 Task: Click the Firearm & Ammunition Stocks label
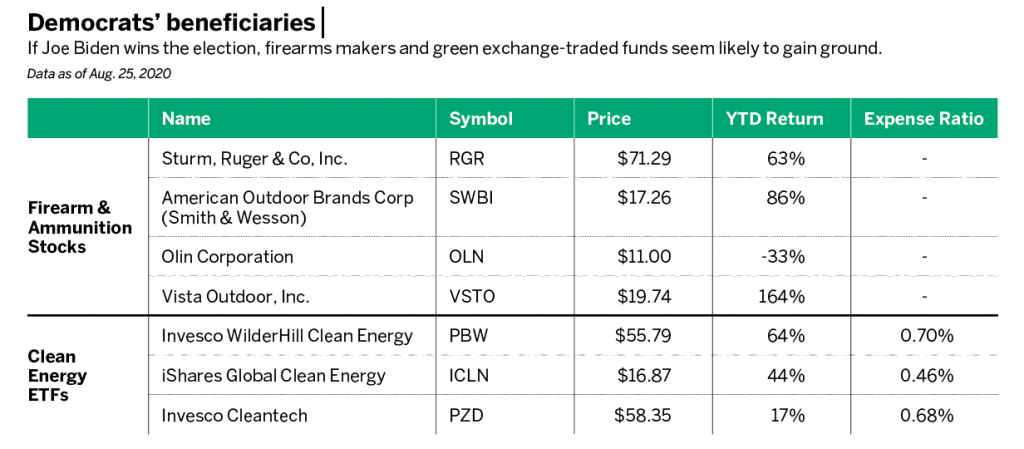(80, 228)
